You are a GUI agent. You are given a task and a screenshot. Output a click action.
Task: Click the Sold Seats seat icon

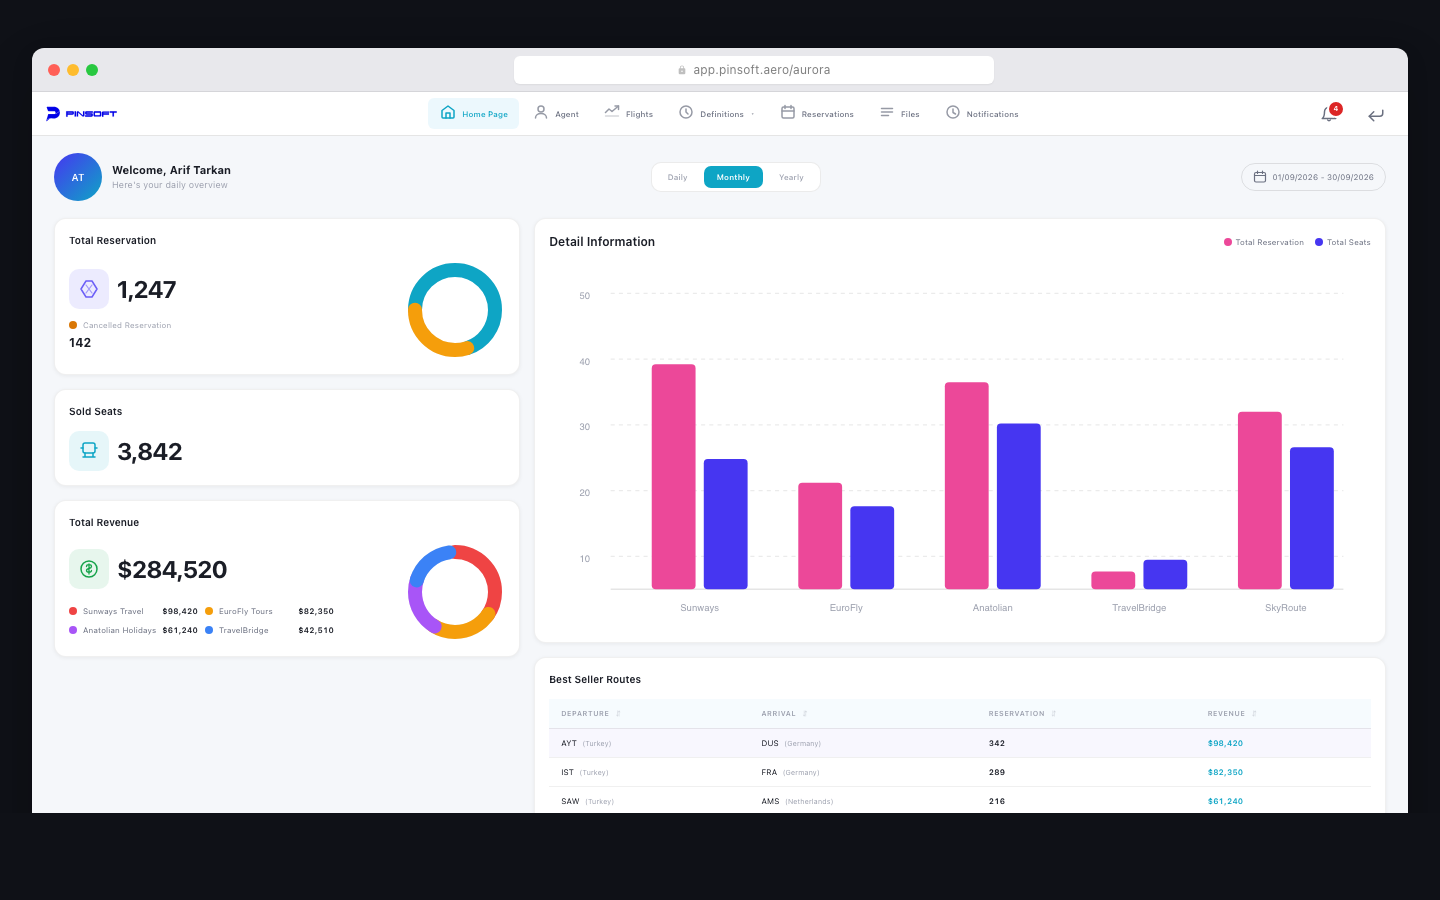(x=89, y=451)
